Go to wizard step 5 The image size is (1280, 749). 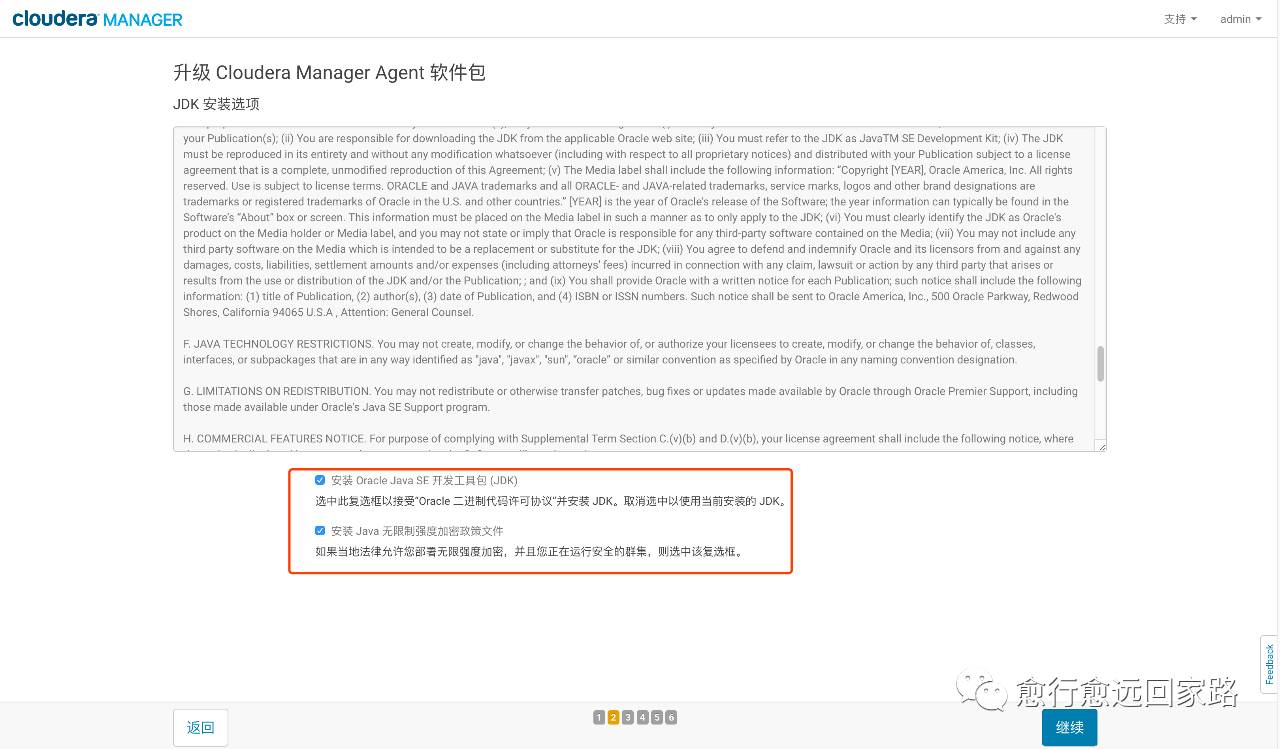pos(657,717)
